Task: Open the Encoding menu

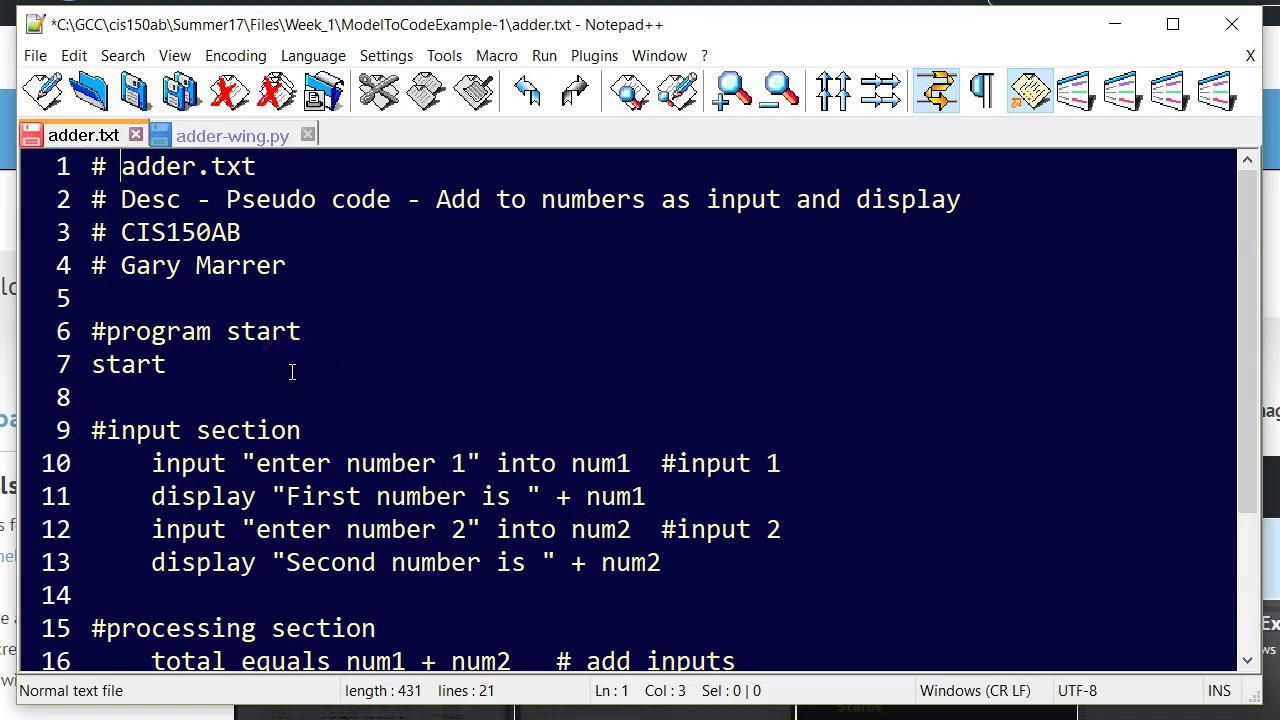Action: (236, 56)
